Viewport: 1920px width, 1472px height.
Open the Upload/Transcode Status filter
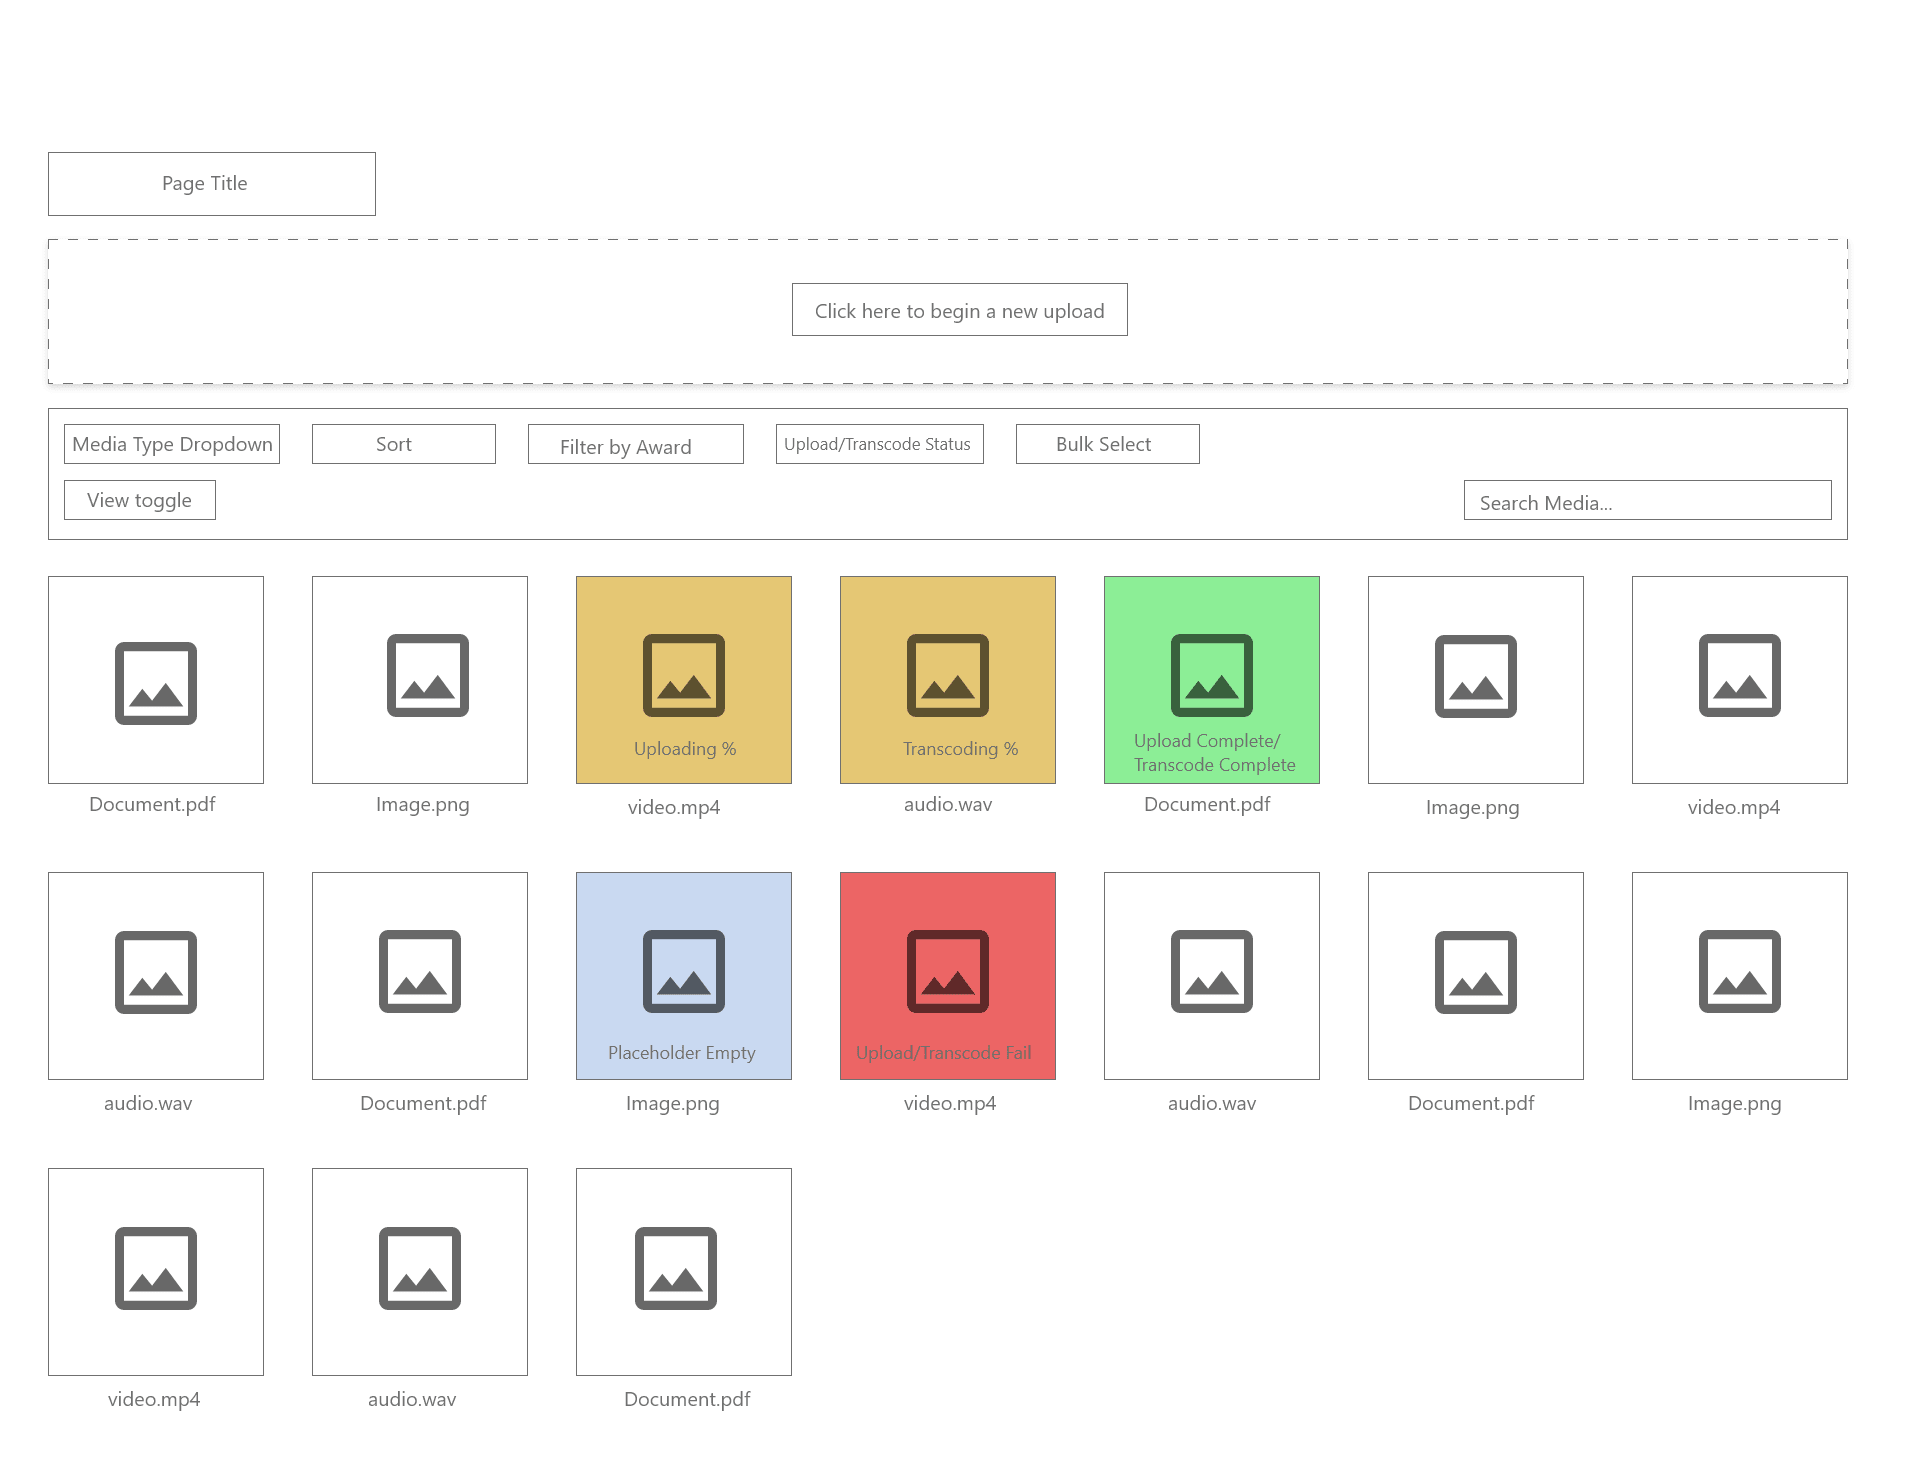879,444
